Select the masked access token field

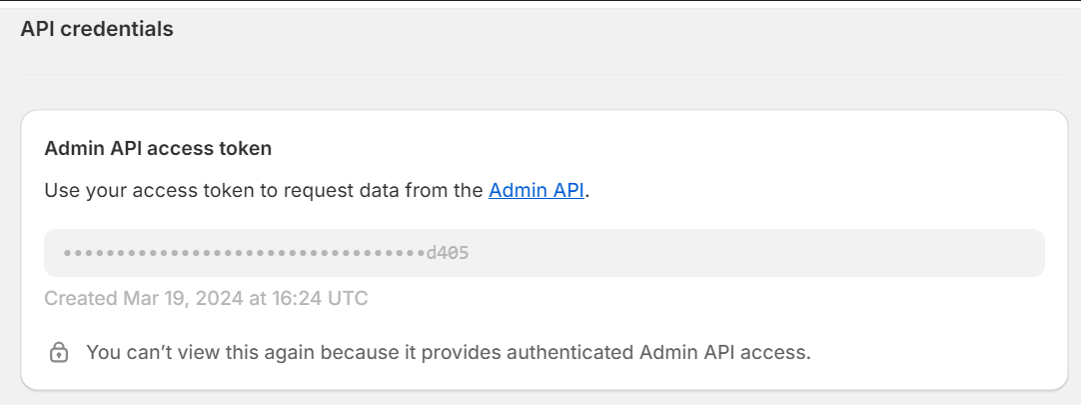(544, 253)
